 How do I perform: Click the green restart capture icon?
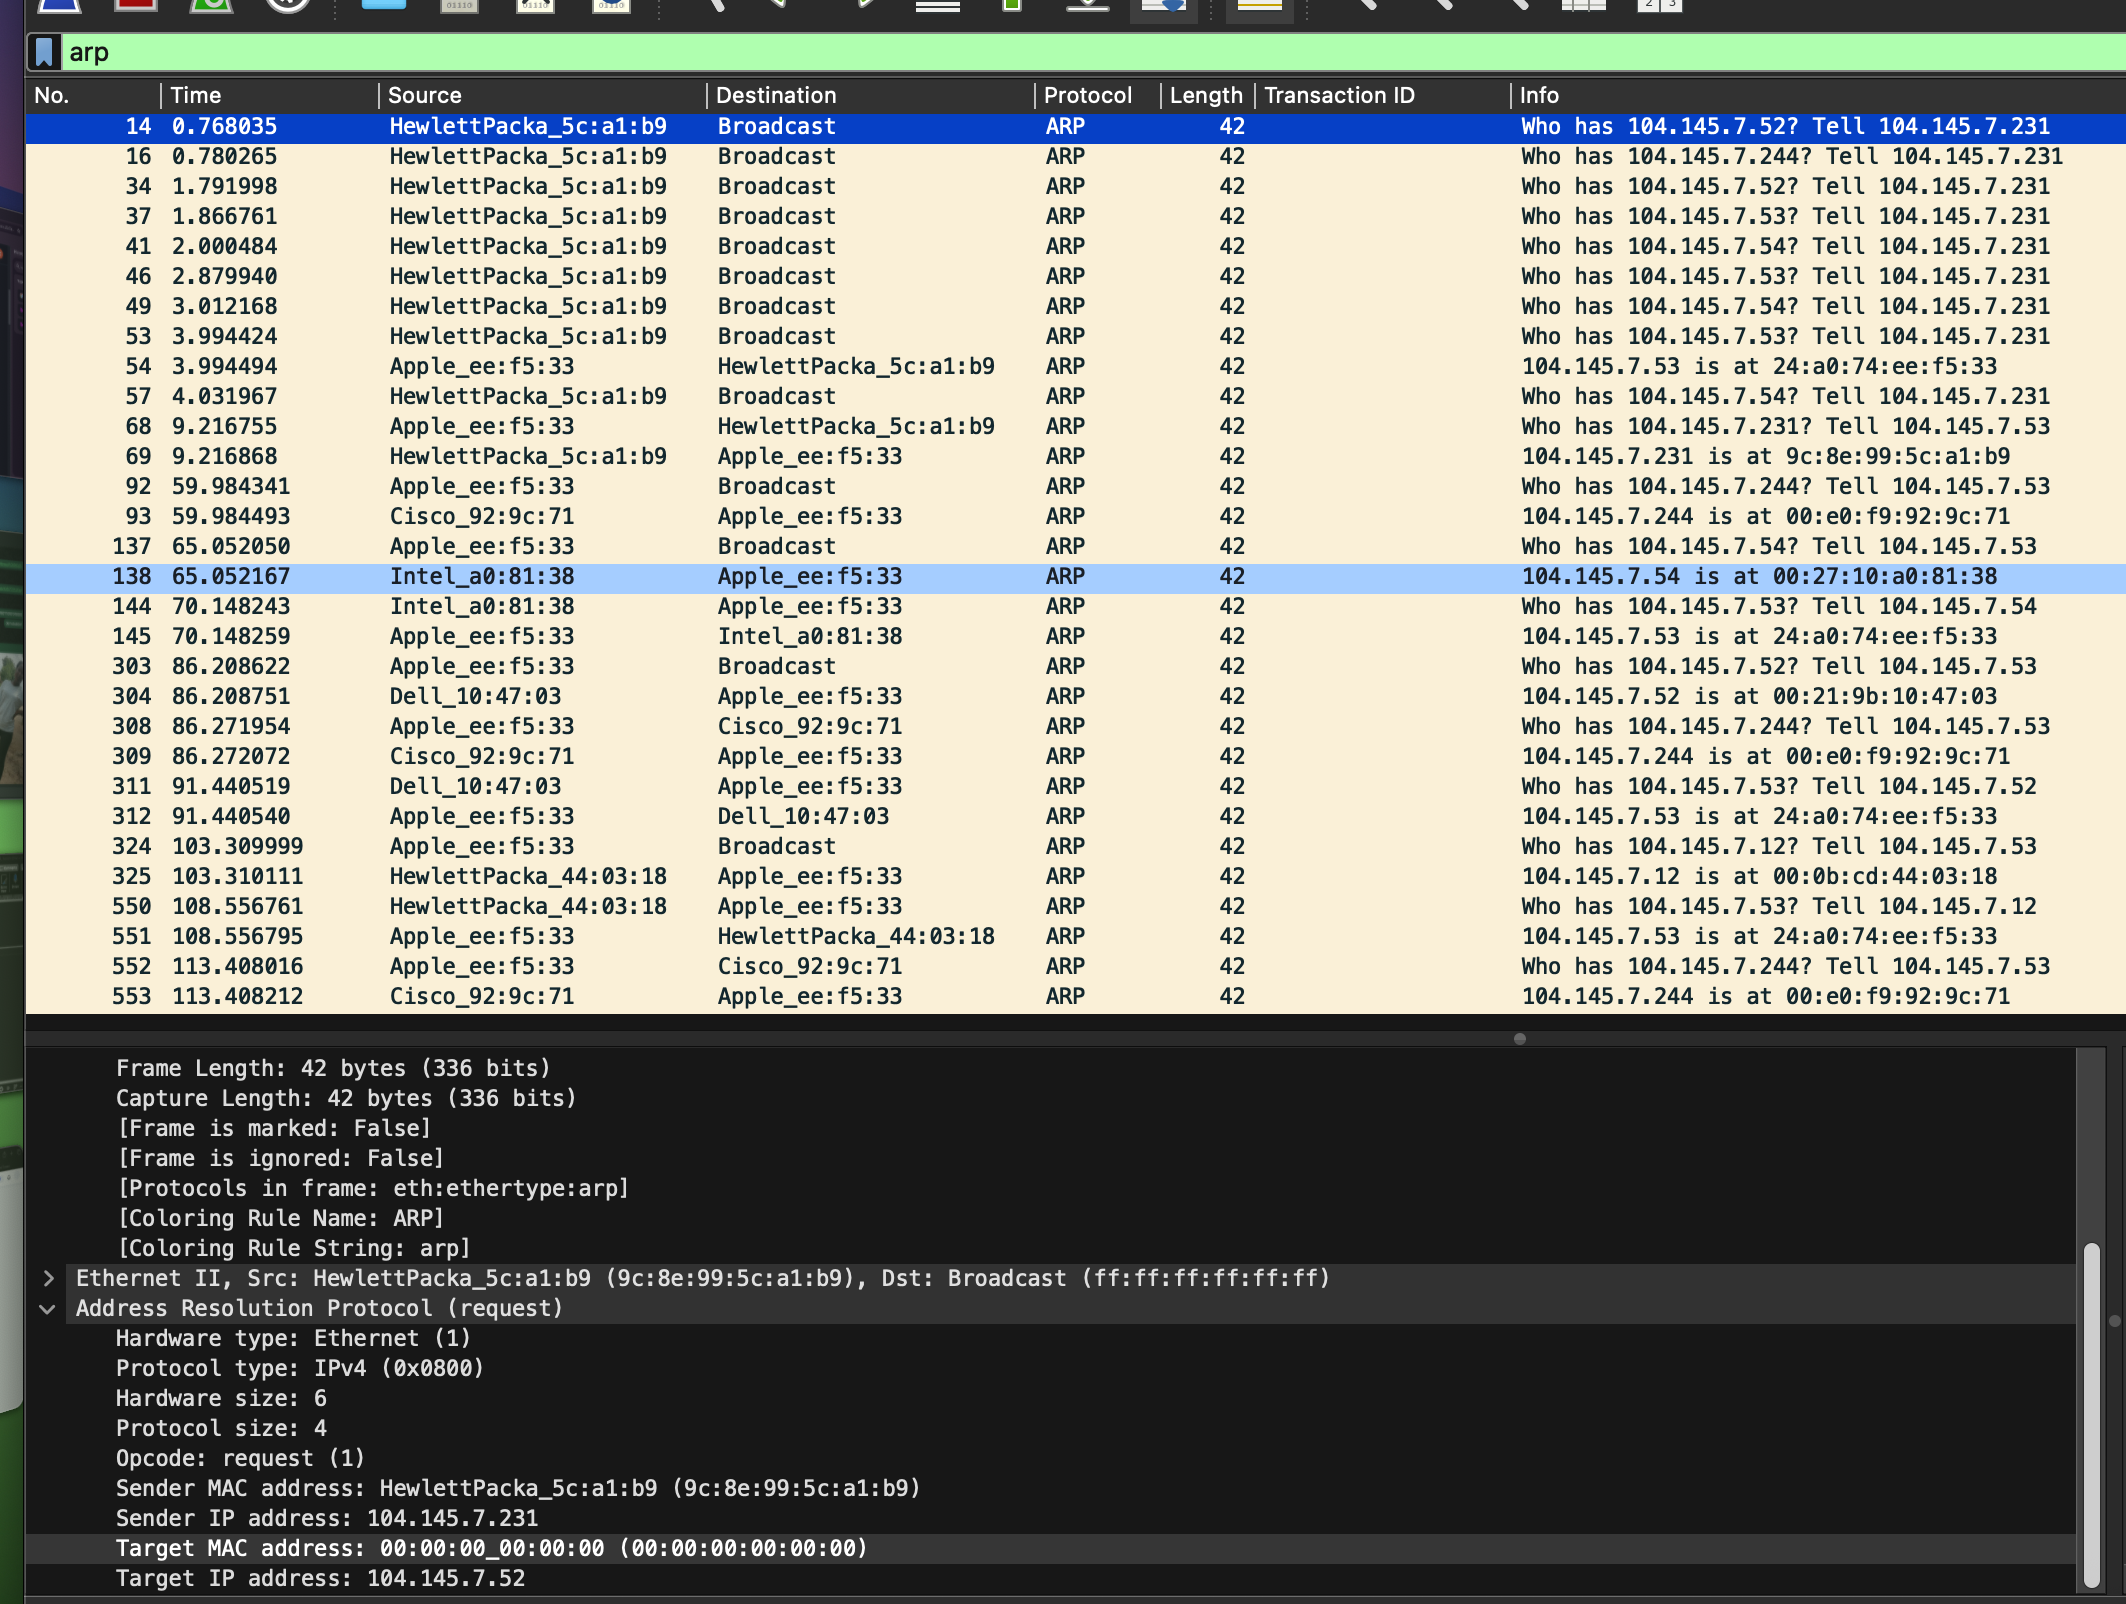click(x=211, y=5)
